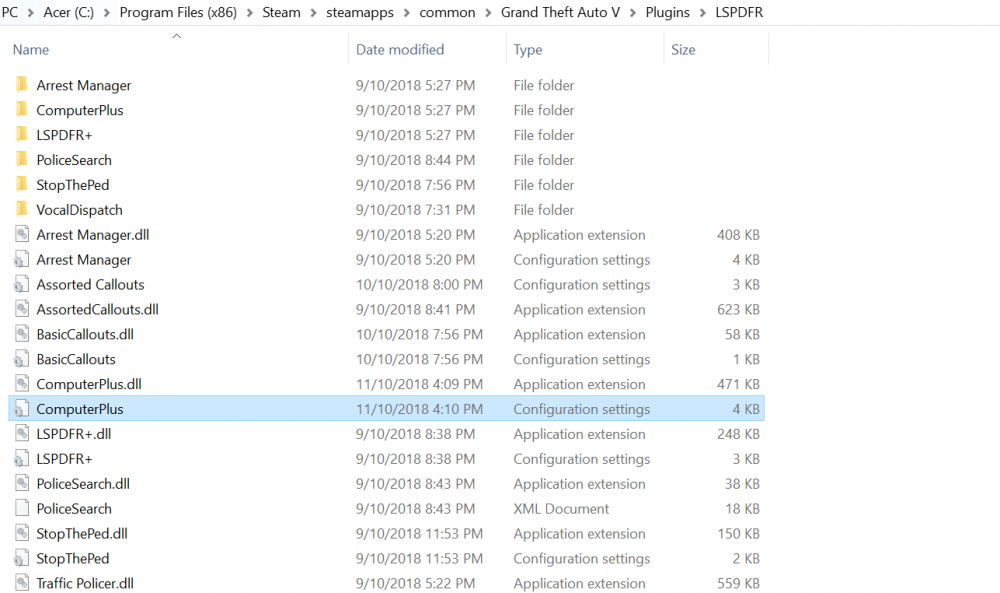Click the Assorted Callouts configuration file icon
Screen dimensions: 1000x593
click(22, 284)
